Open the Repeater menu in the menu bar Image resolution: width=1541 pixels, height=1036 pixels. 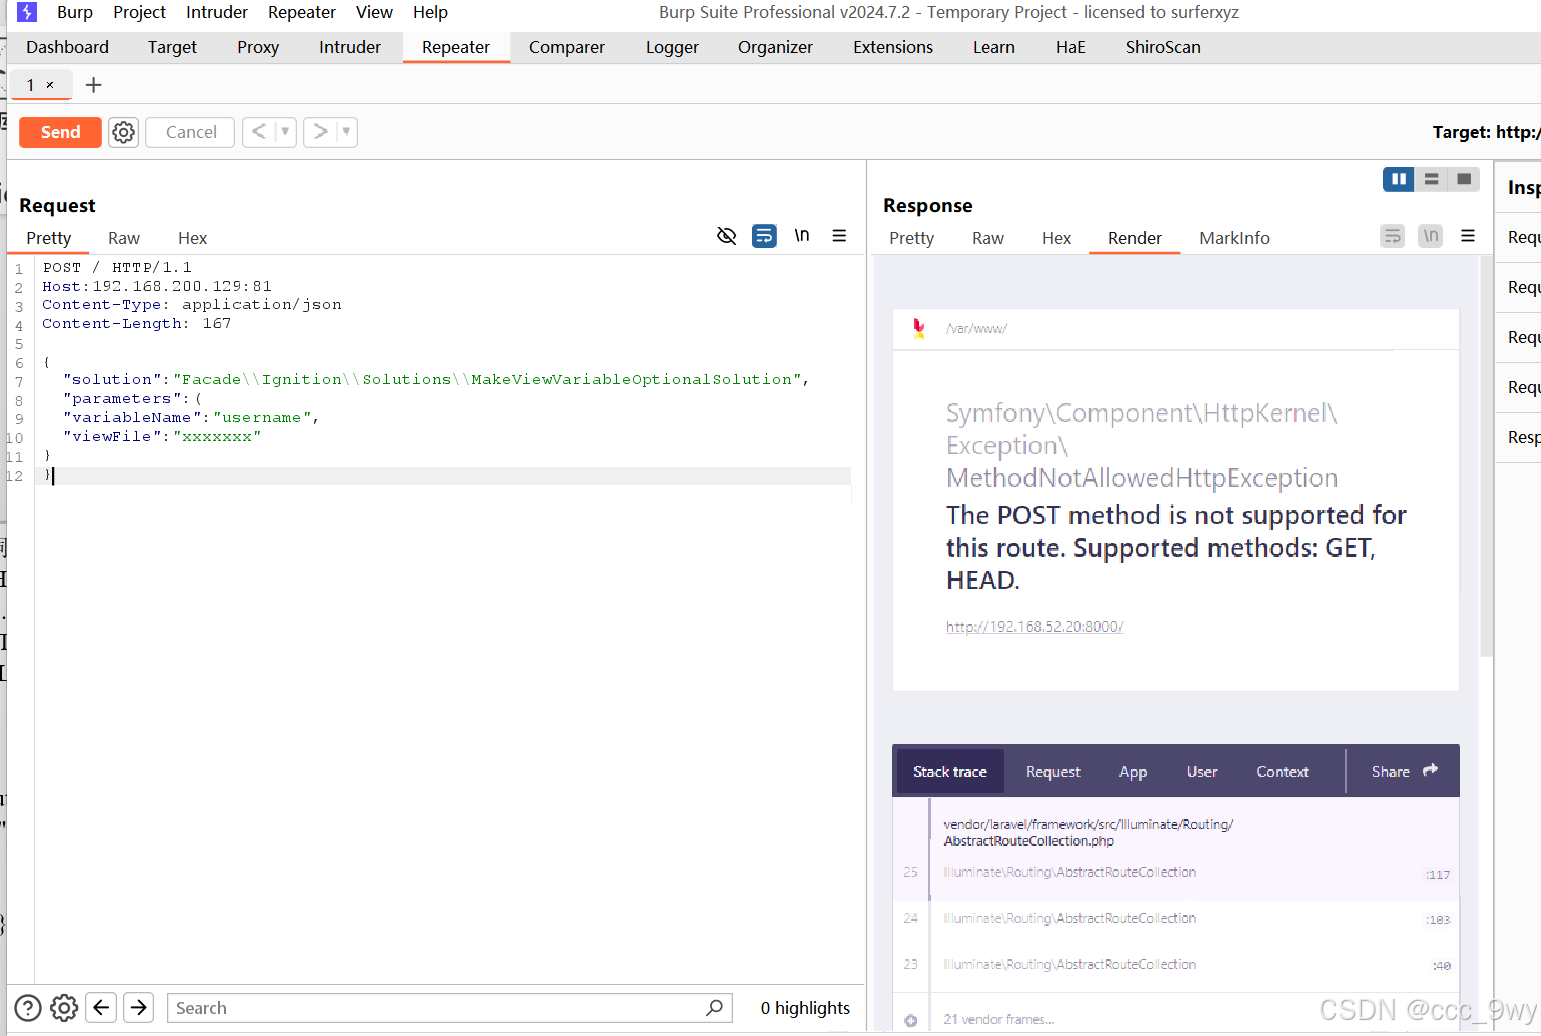tap(302, 12)
